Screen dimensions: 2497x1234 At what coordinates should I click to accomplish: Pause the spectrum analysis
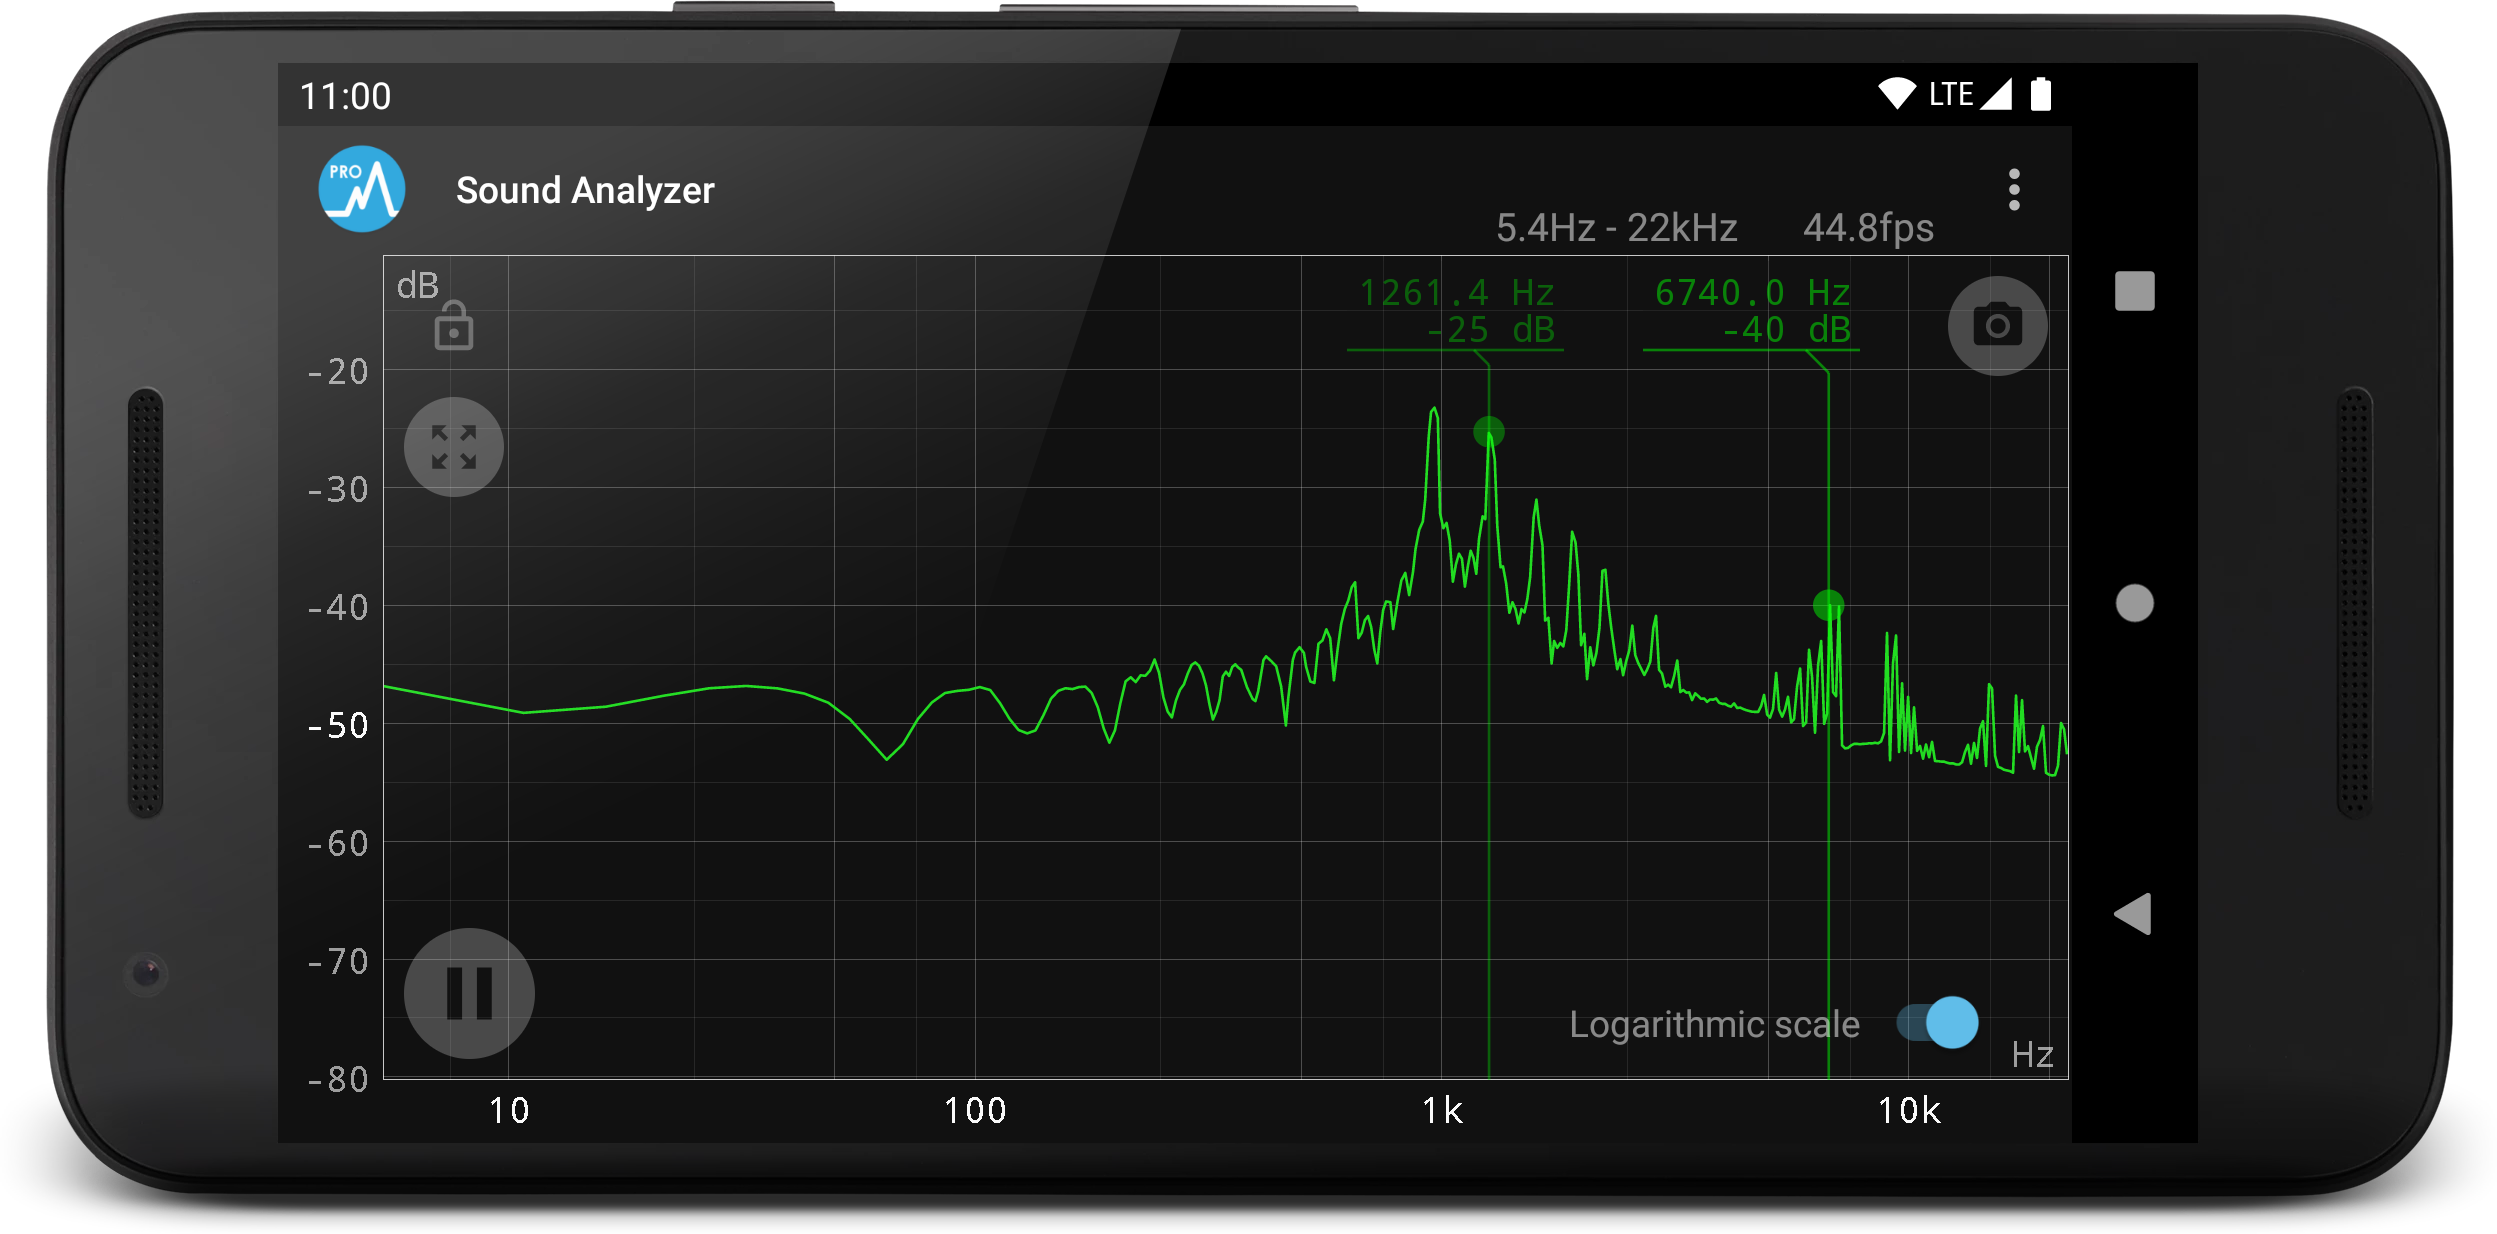click(469, 993)
